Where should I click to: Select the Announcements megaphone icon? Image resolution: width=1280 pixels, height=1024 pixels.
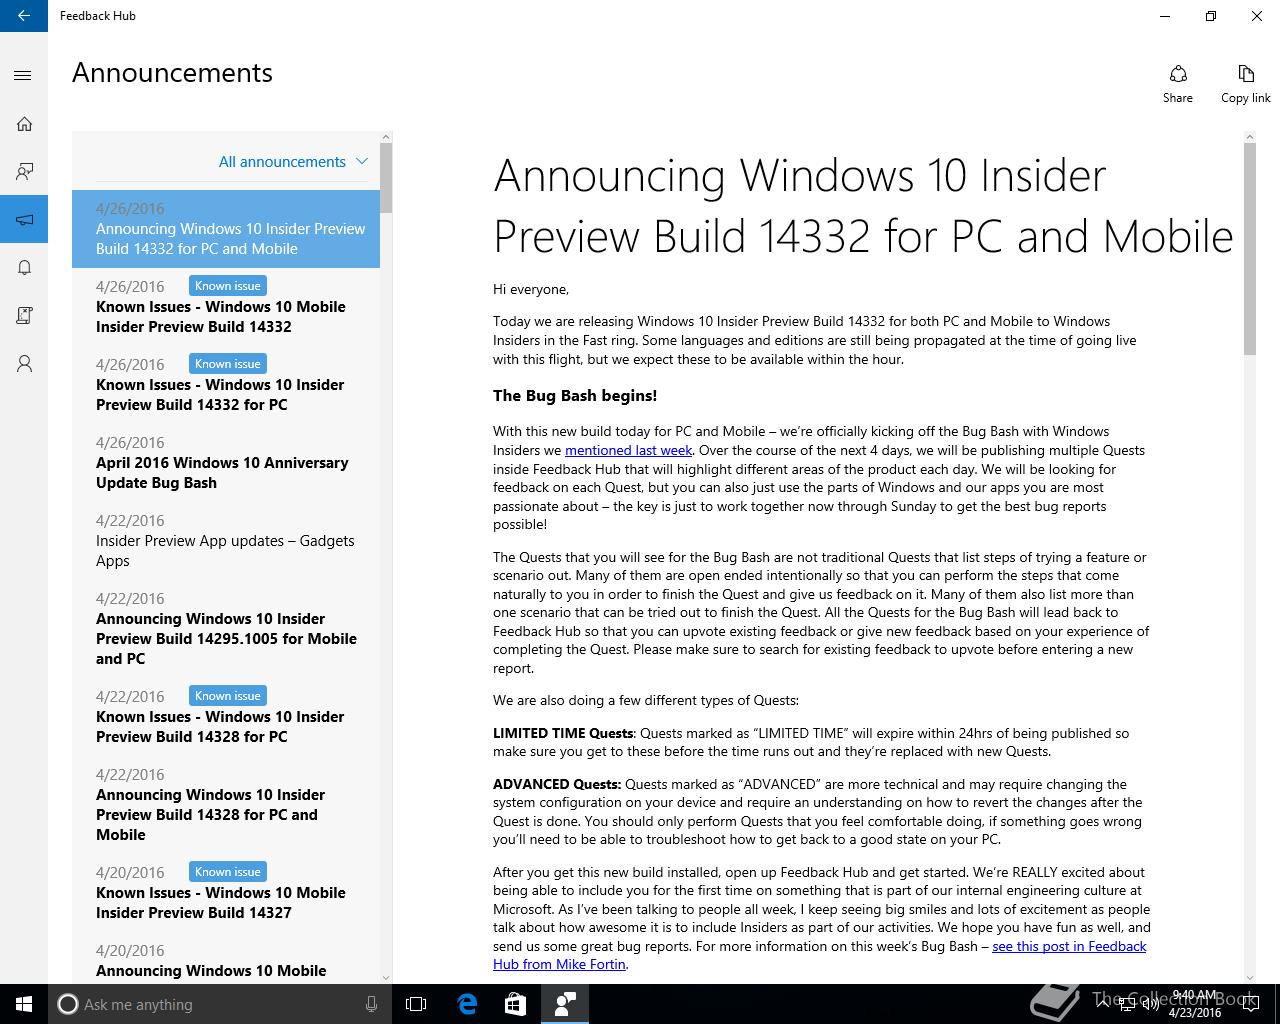click(24, 219)
